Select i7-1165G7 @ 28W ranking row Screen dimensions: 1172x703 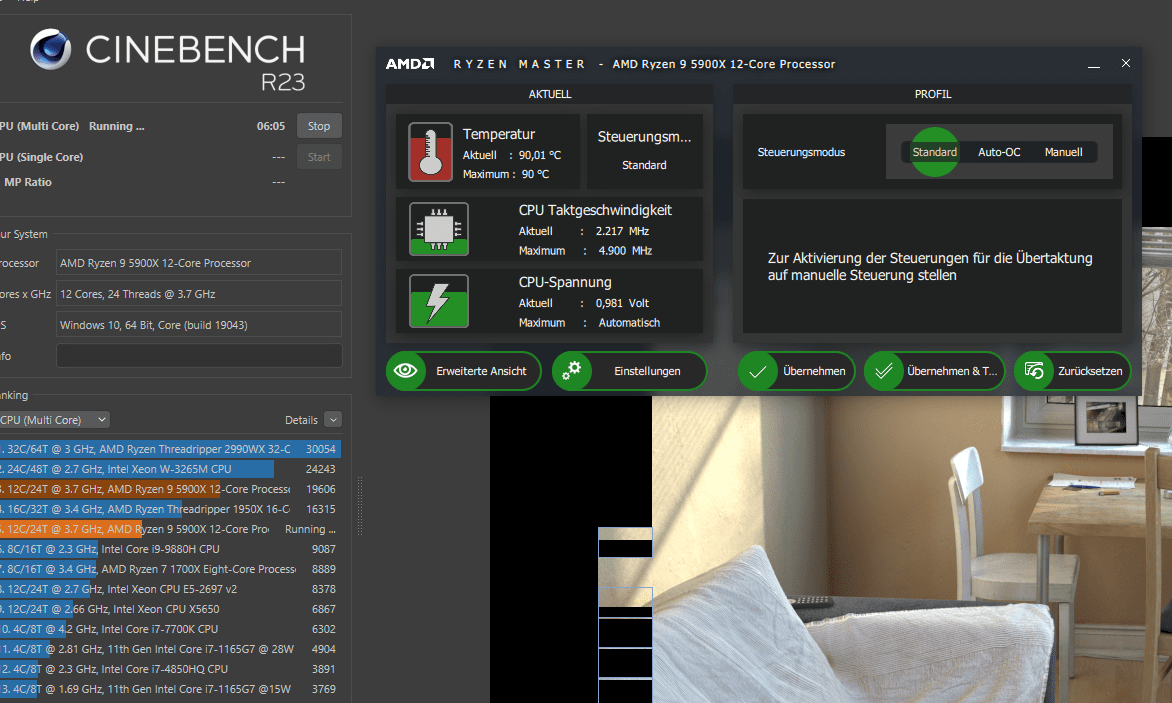[170, 649]
